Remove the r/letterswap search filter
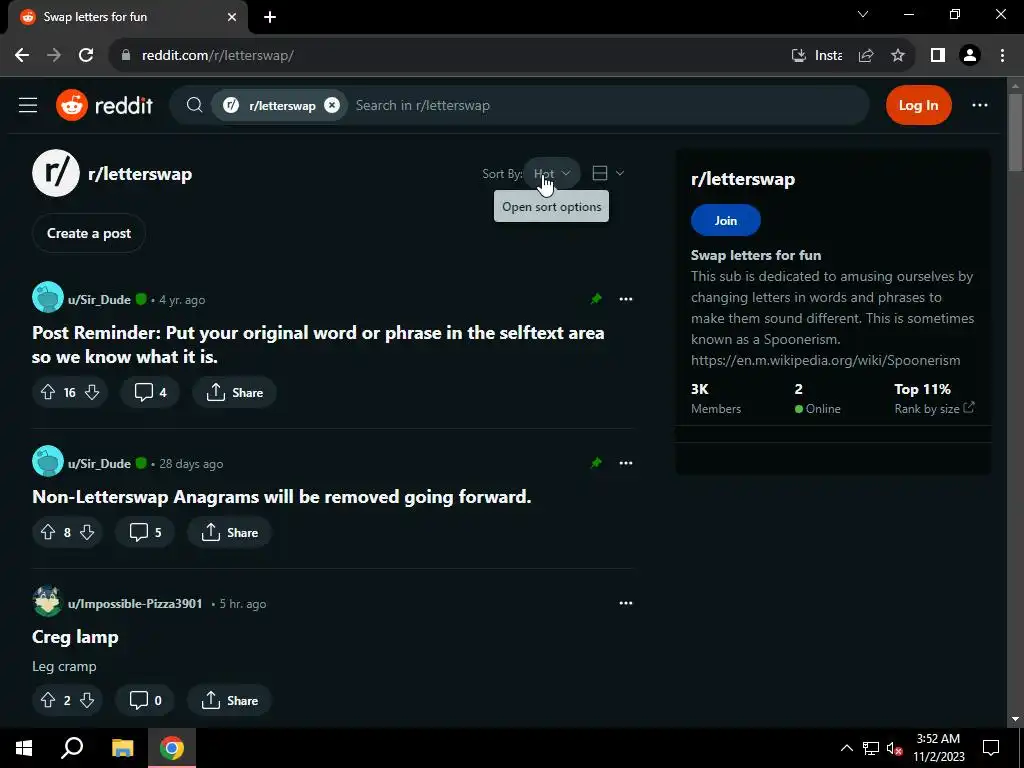 tap(332, 105)
